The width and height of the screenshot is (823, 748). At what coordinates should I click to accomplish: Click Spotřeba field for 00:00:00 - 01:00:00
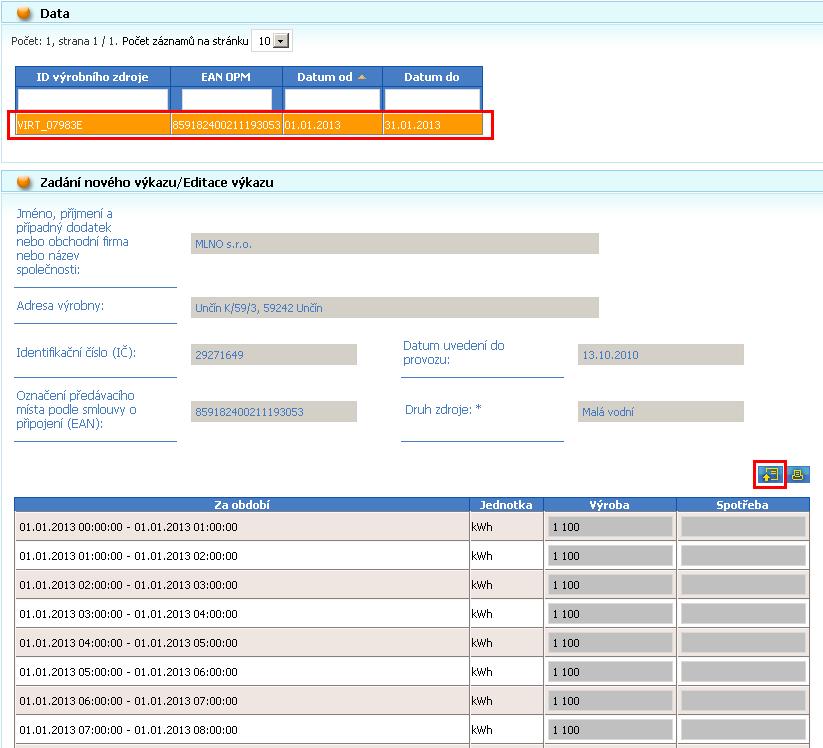pos(743,527)
